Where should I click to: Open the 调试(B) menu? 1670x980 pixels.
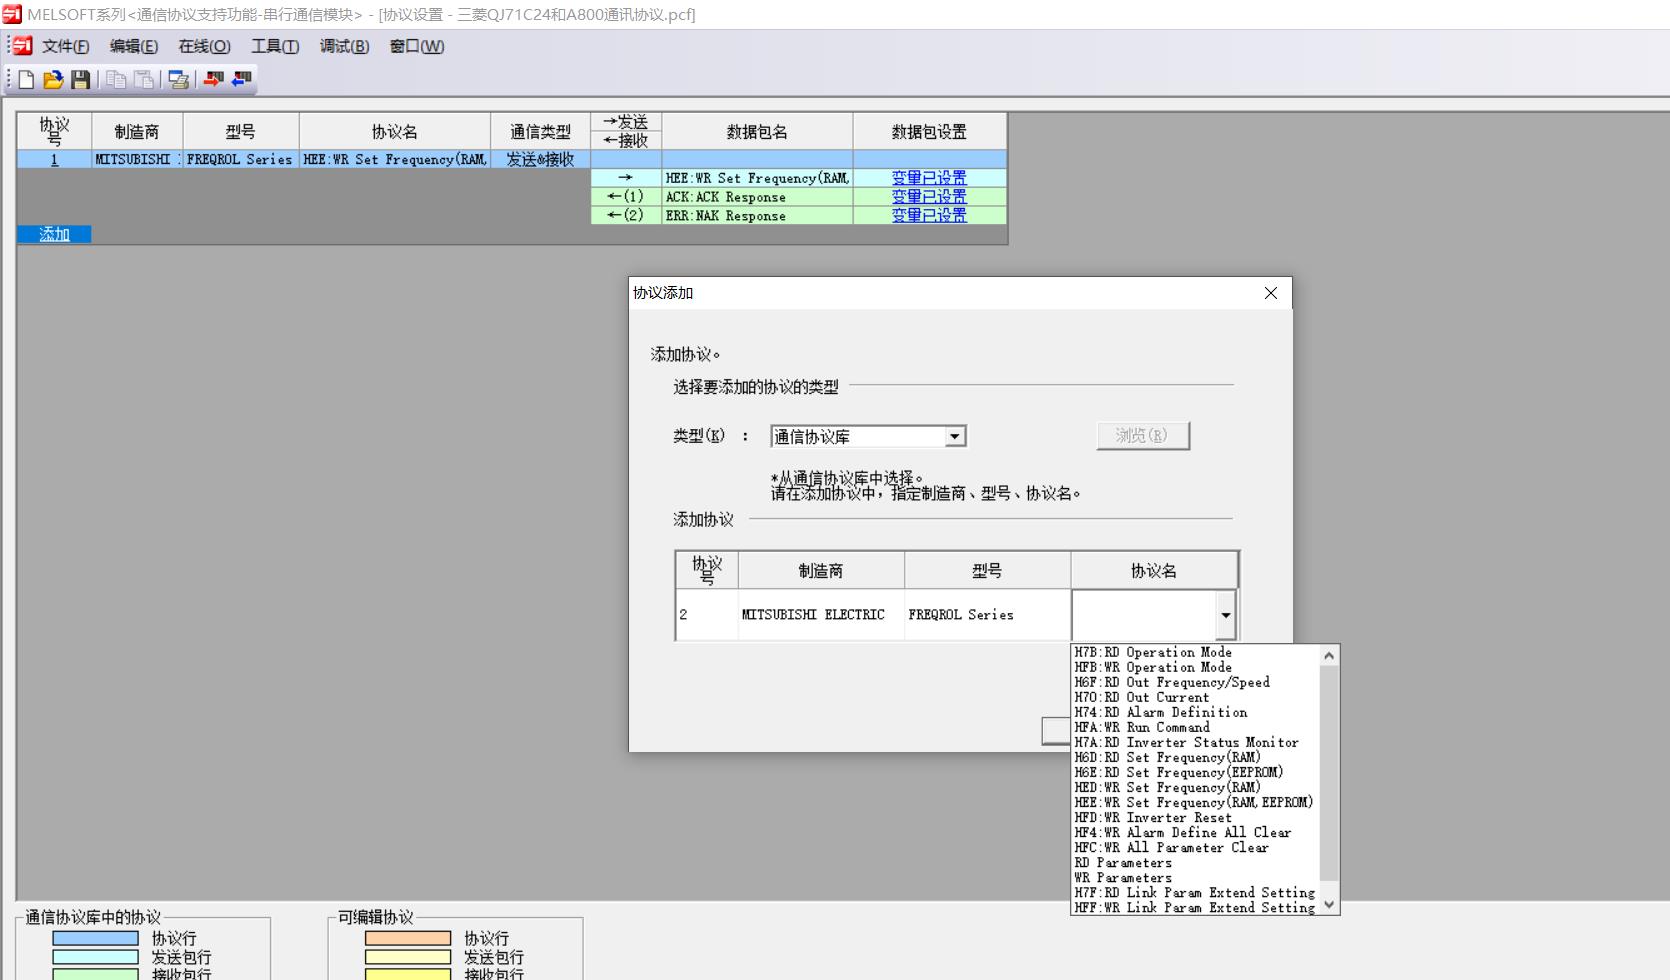tap(344, 46)
